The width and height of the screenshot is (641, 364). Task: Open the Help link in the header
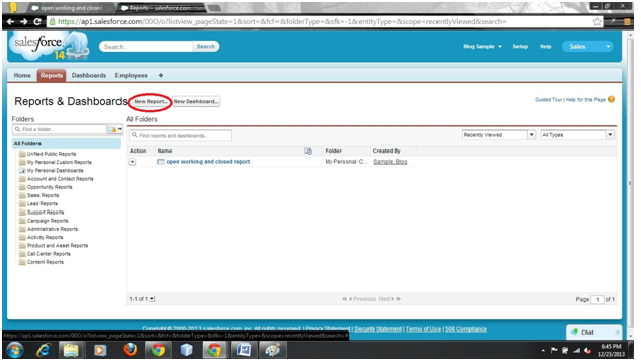click(x=545, y=47)
